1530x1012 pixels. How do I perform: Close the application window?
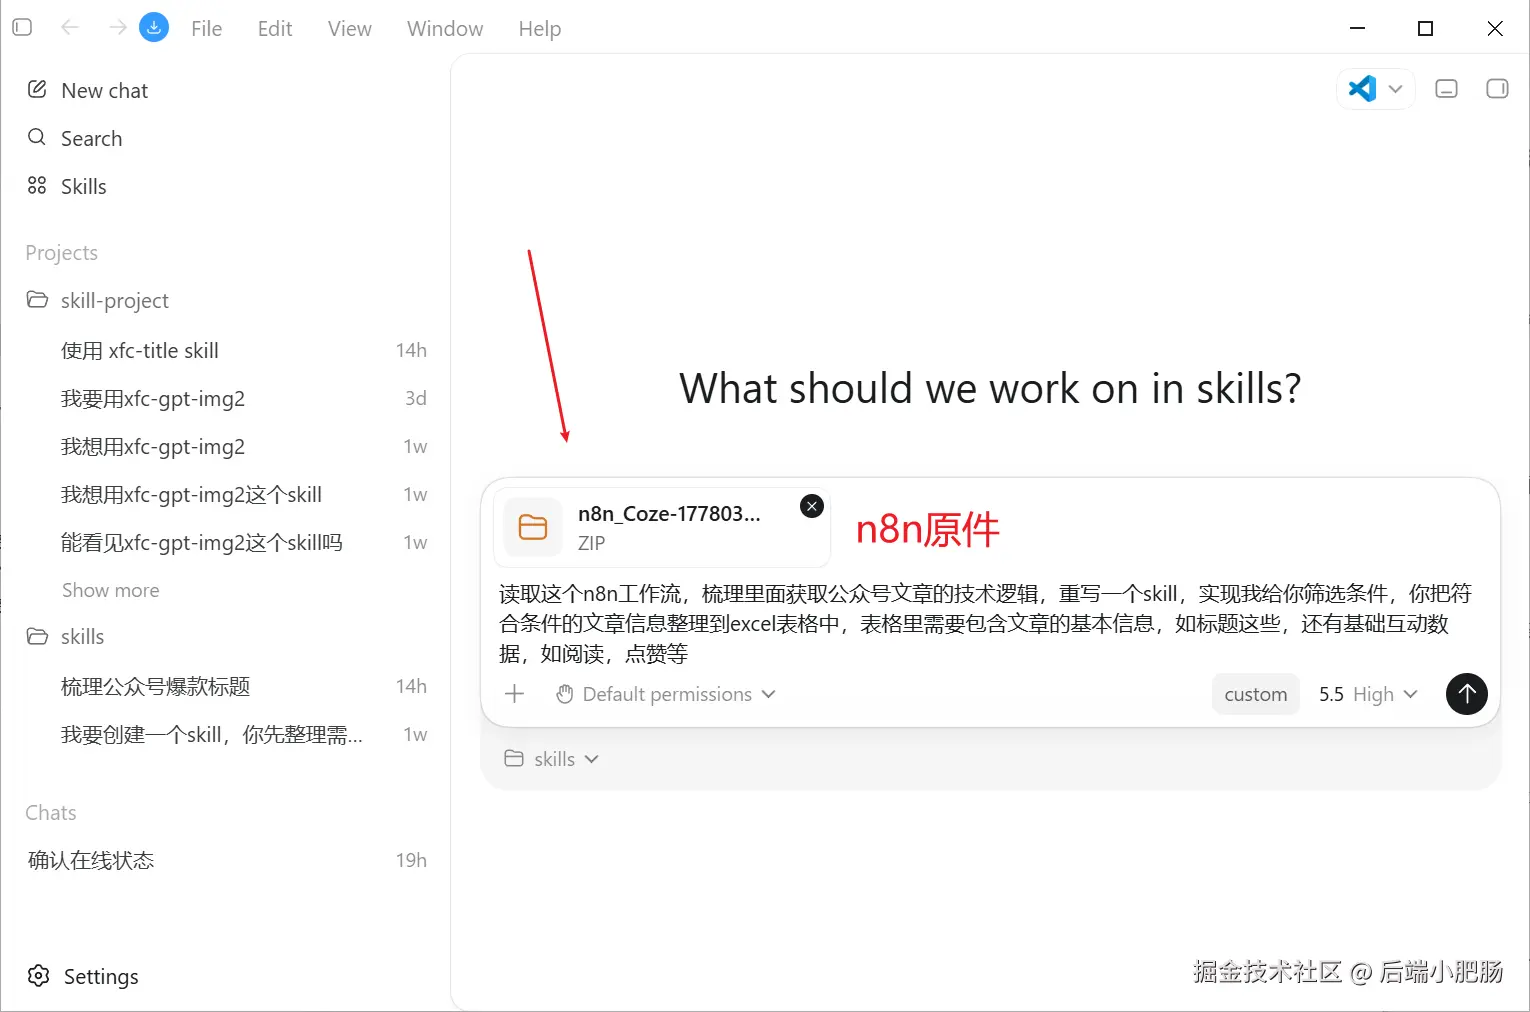click(x=1495, y=28)
